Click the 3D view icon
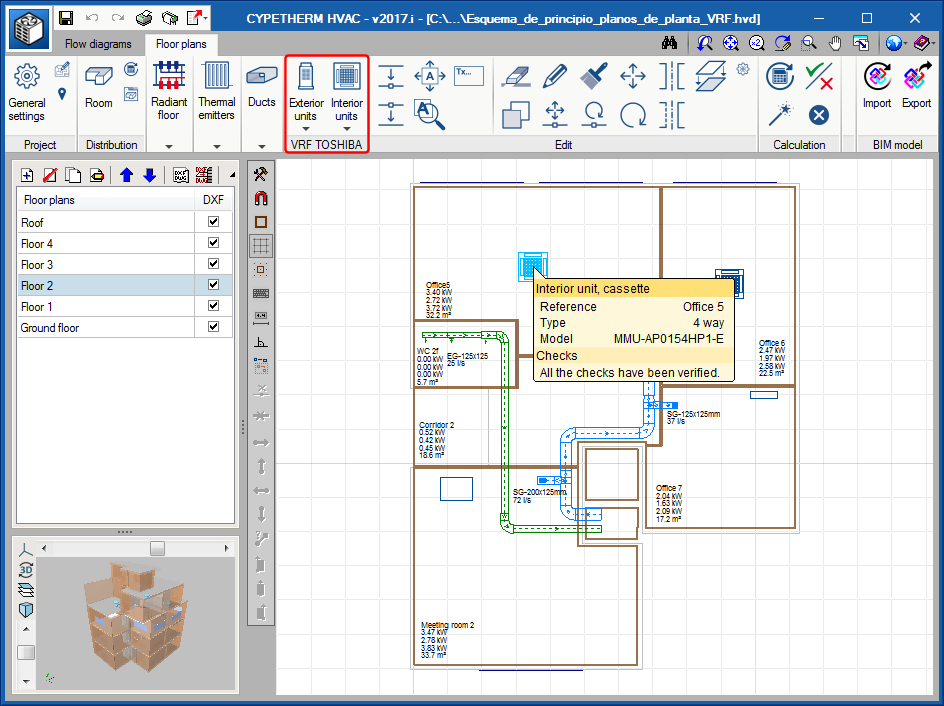This screenshot has width=944, height=706. tap(25, 569)
